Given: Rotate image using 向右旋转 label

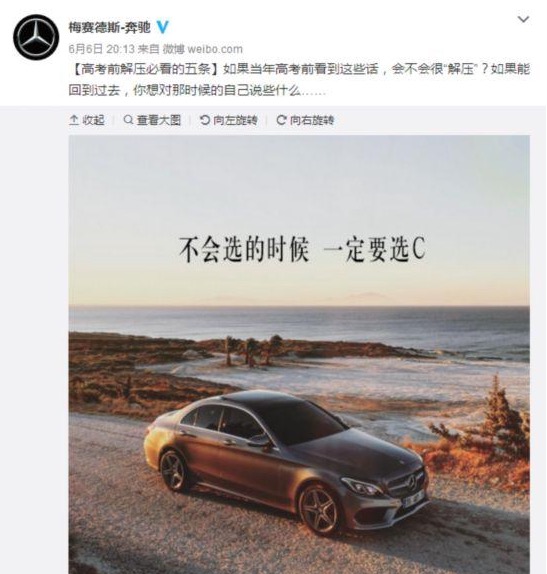Looking at the screenshot, I should [312, 120].
